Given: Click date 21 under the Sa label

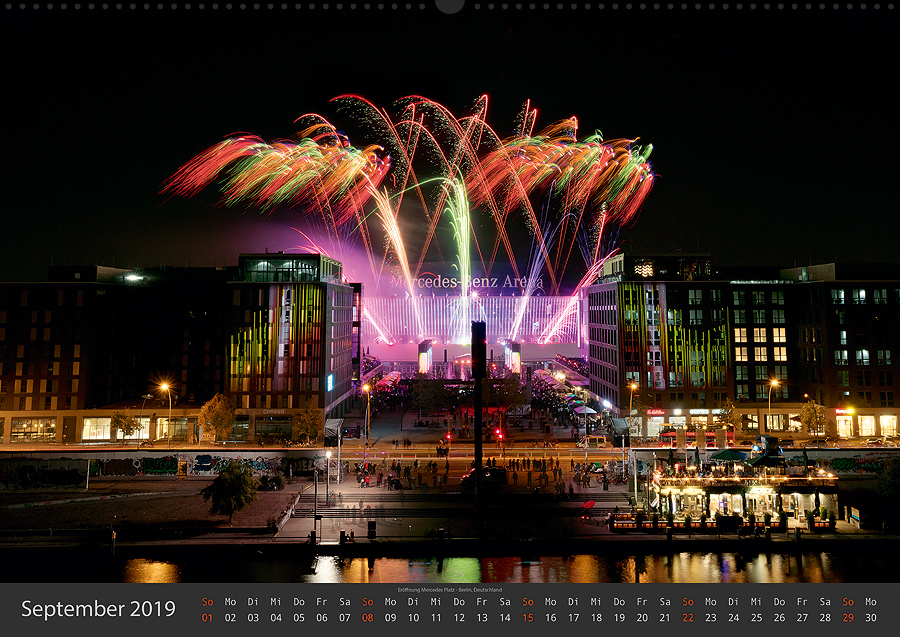Looking at the screenshot, I should 665,618.
